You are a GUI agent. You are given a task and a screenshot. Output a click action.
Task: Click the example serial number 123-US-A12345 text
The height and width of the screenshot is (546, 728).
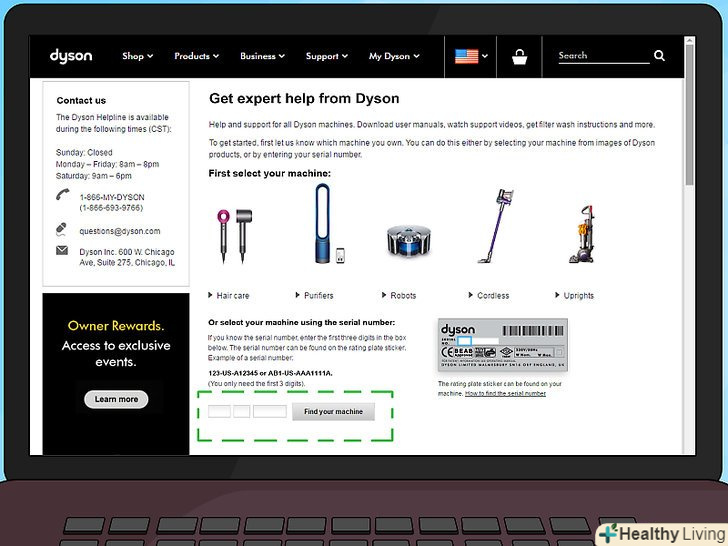click(233, 373)
